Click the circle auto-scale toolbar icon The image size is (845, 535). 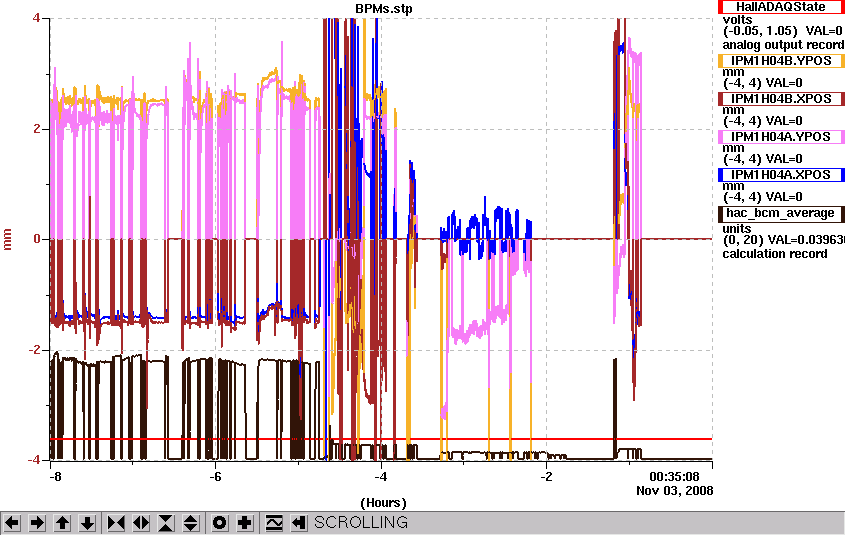(220, 523)
